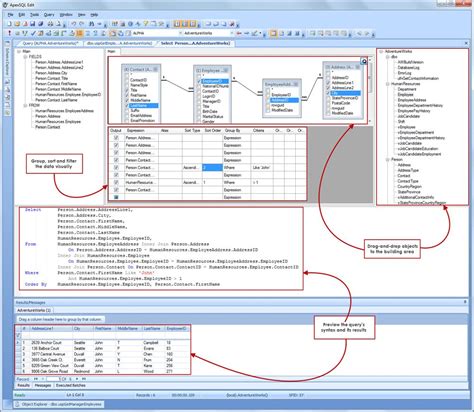Image resolution: width=474 pixels, height=412 pixels.
Task: Select Person.Contact.LastName in FIELDS tree
Action: click(x=56, y=100)
